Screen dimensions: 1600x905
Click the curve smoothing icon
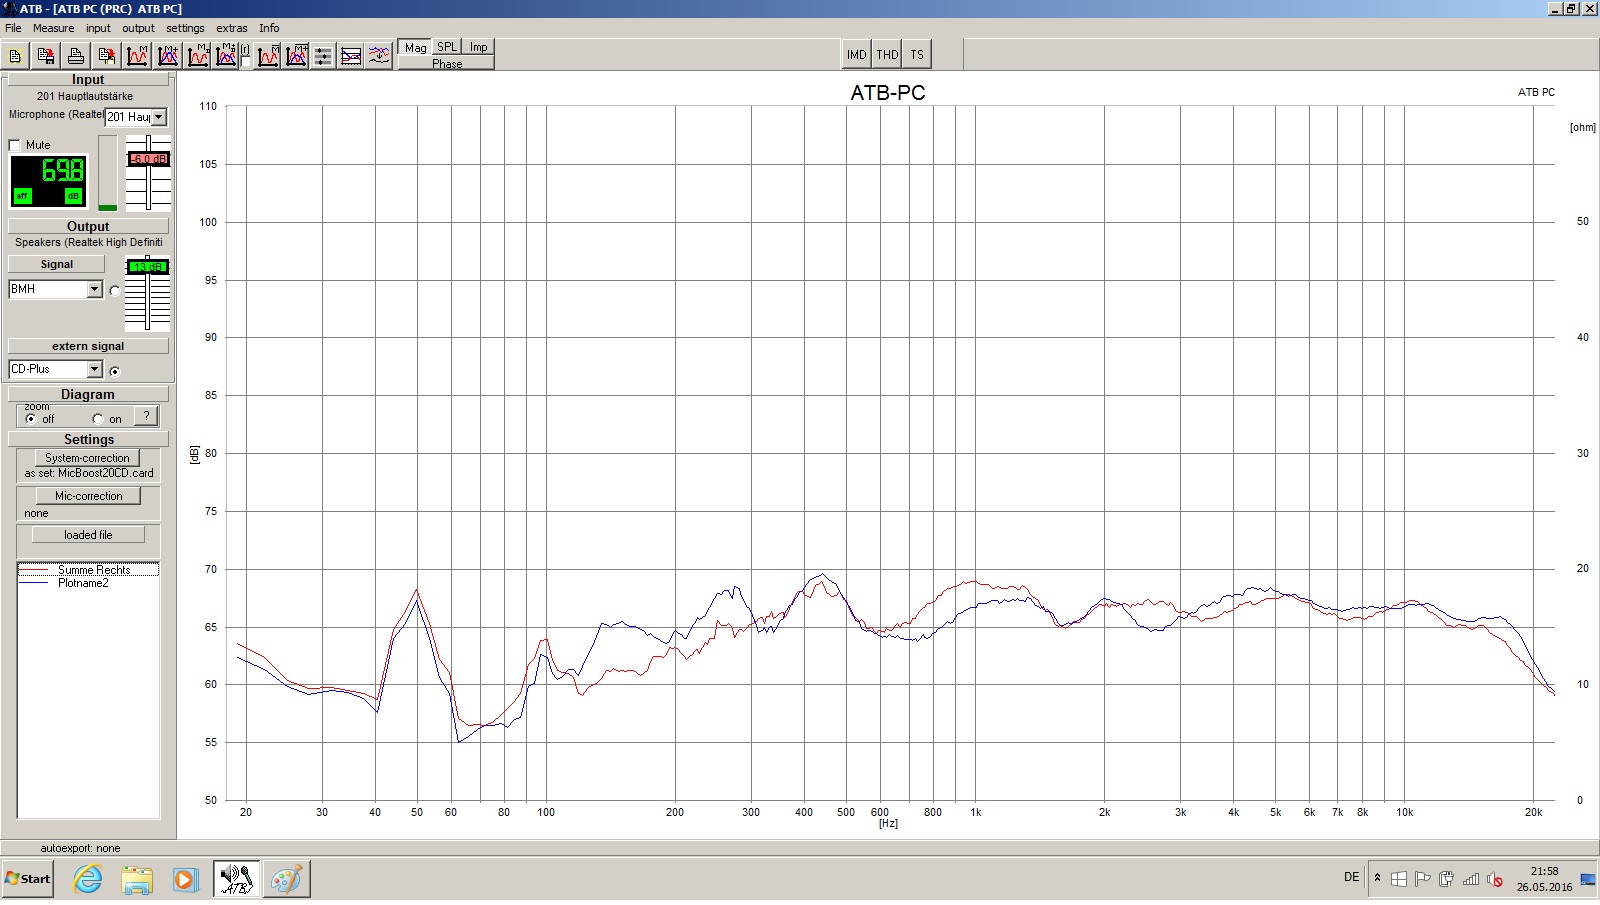379,56
